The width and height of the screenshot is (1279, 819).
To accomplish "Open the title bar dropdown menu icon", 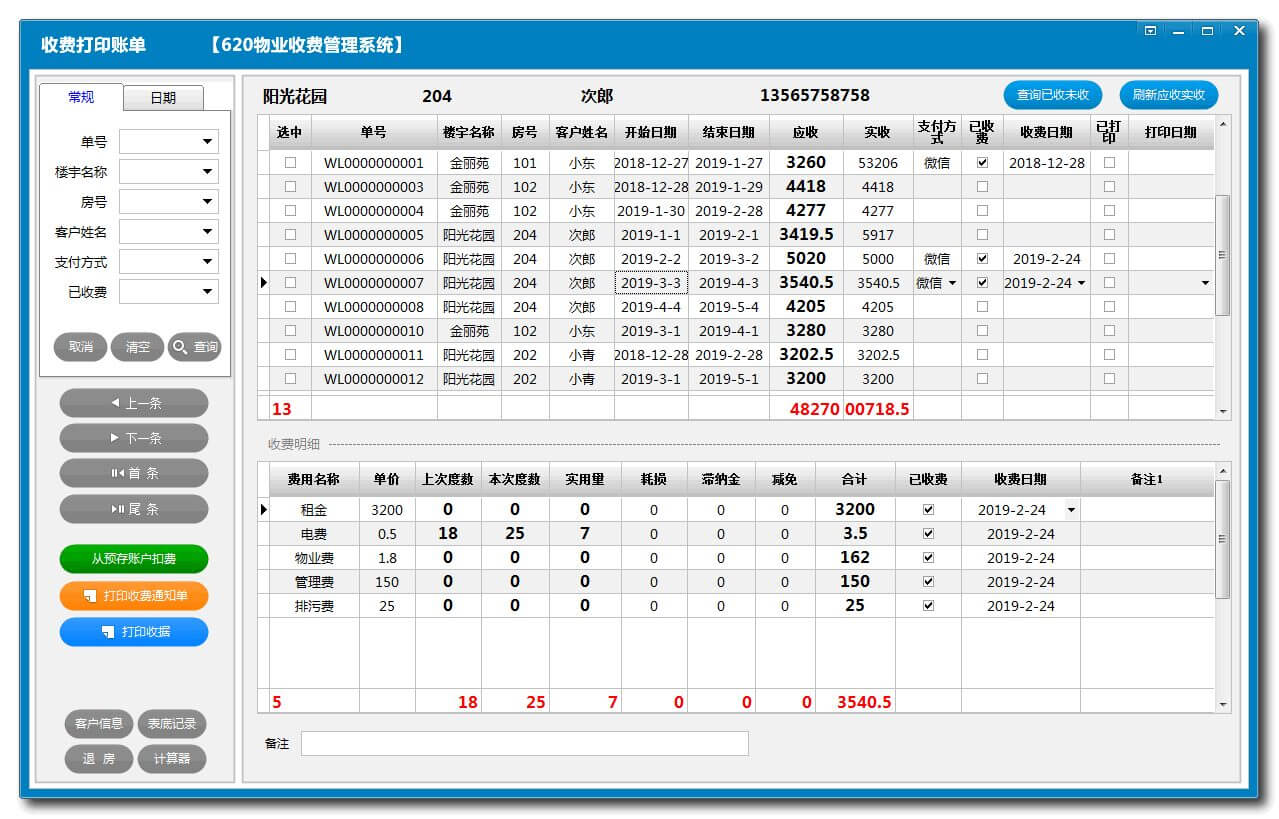I will (1150, 32).
